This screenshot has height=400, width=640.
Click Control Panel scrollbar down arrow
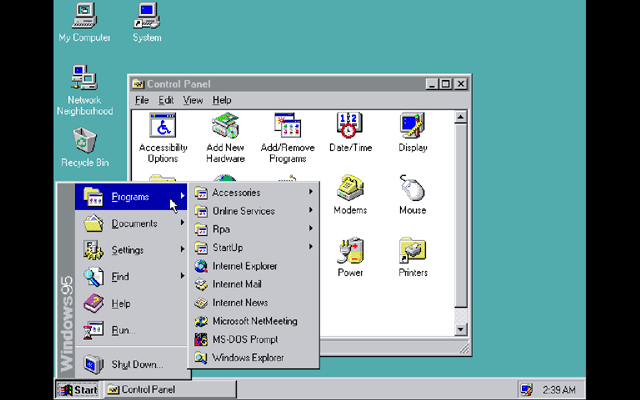tap(461, 329)
